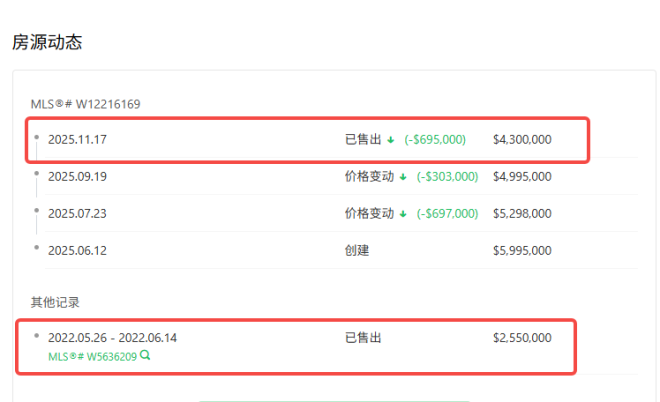This screenshot has height=402, width=660.
Task: Click the $5,298,000 price value
Action: click(x=522, y=213)
